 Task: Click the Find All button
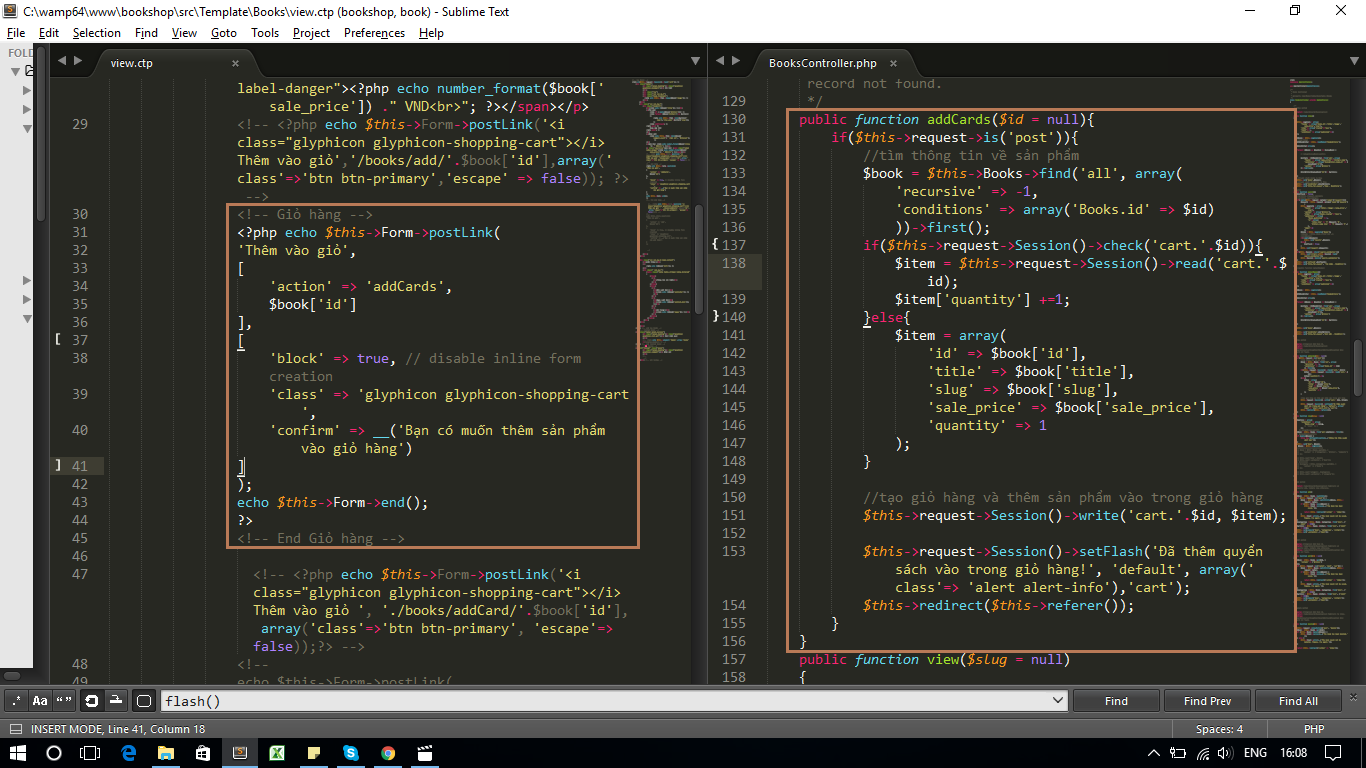1298,701
